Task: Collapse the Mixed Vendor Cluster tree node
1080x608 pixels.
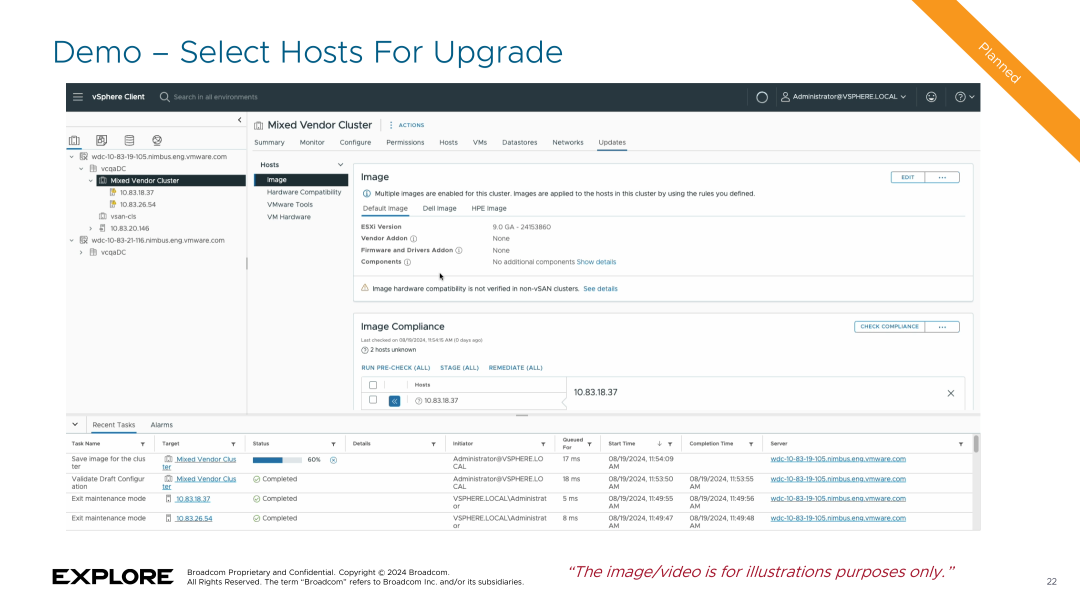Action: pos(91,180)
